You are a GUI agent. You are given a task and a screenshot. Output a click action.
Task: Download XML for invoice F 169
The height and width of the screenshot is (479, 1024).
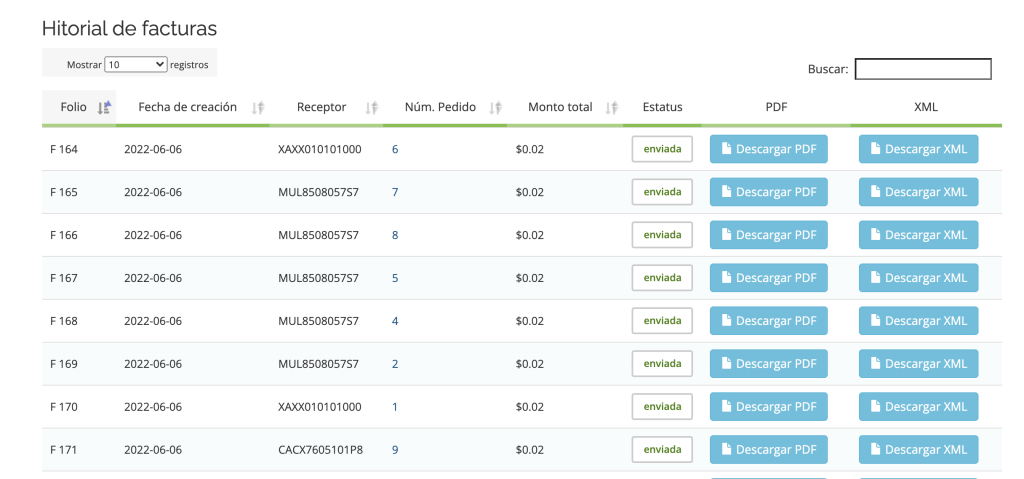pyautogui.click(x=918, y=364)
